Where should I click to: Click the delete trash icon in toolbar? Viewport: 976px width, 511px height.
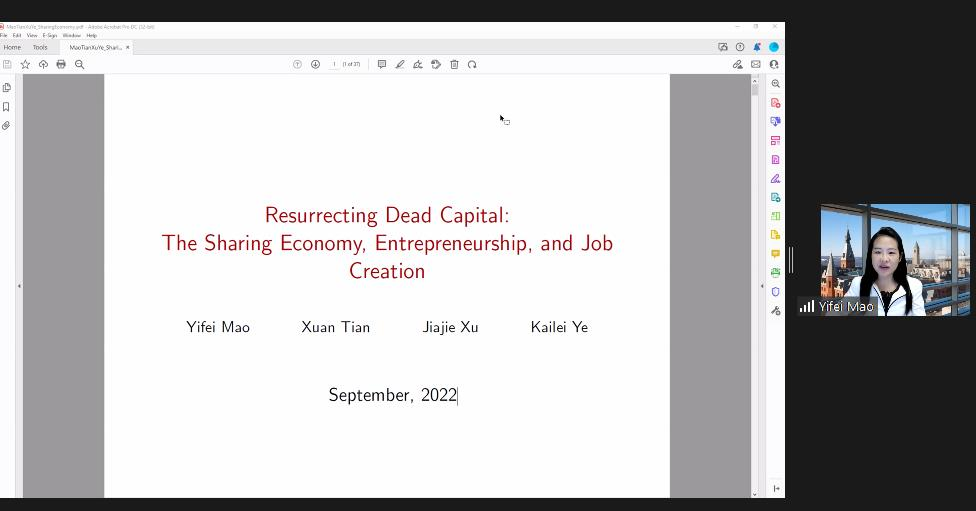(x=454, y=64)
